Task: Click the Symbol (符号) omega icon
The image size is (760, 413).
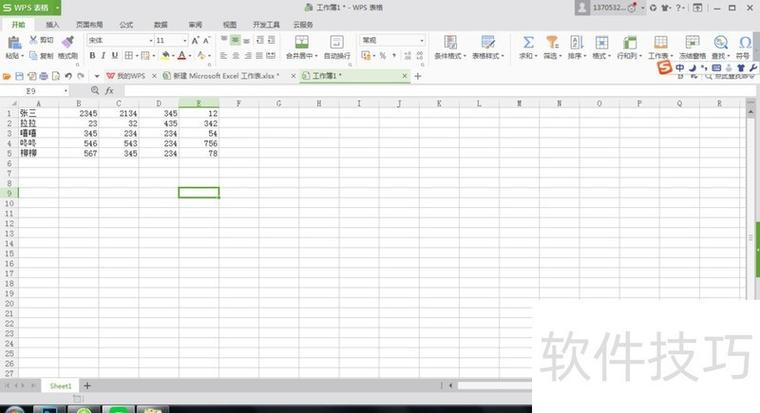Action: [x=745, y=42]
